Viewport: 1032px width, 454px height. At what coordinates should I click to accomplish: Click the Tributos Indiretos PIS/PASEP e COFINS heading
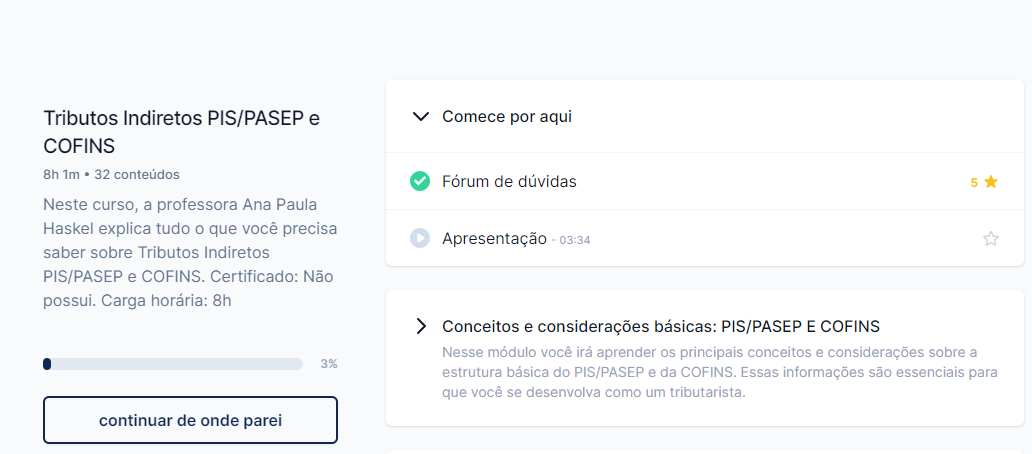[182, 132]
